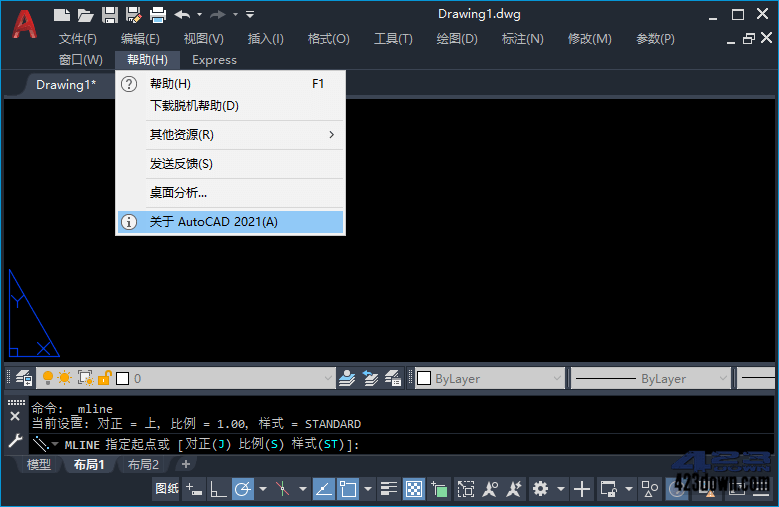Image resolution: width=779 pixels, height=507 pixels.
Task: Click the Plot printer icon
Action: click(157, 15)
